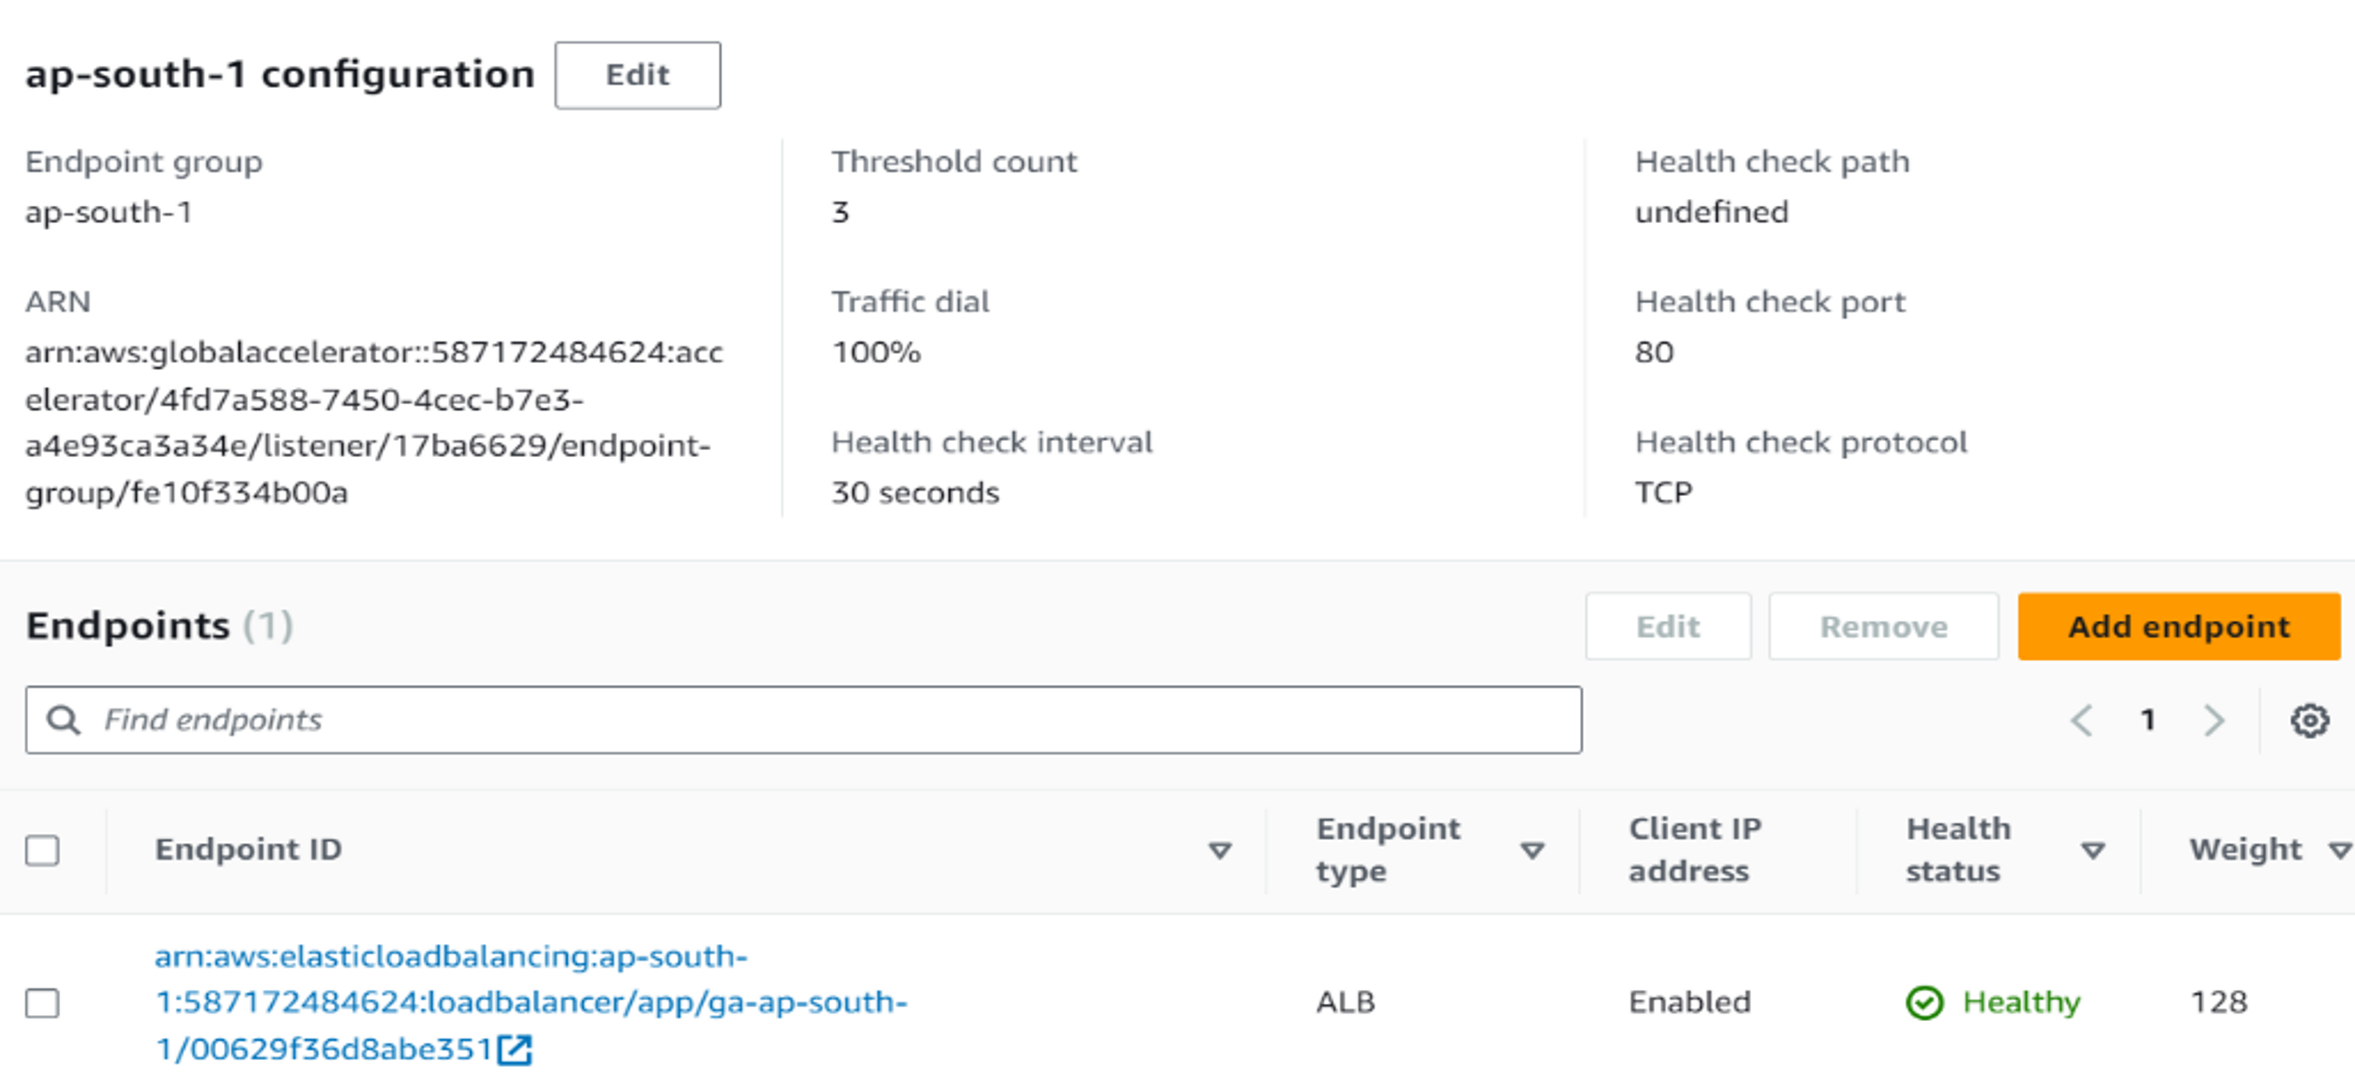The image size is (2355, 1080).
Task: Click Edit button in Endpoints section
Action: coord(1667,626)
